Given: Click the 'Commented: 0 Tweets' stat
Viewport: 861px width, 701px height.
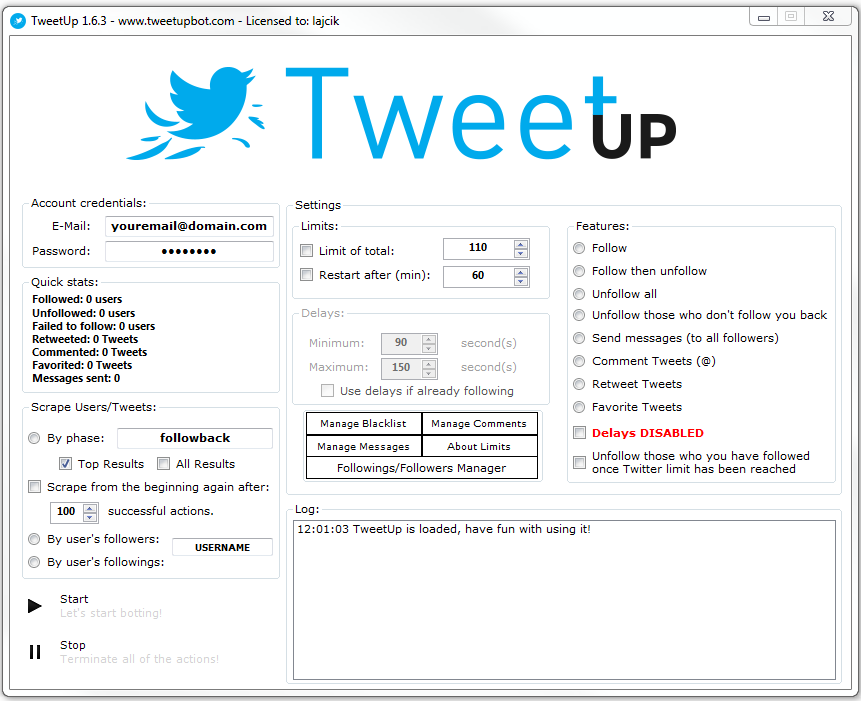Looking at the screenshot, I should pos(90,352).
